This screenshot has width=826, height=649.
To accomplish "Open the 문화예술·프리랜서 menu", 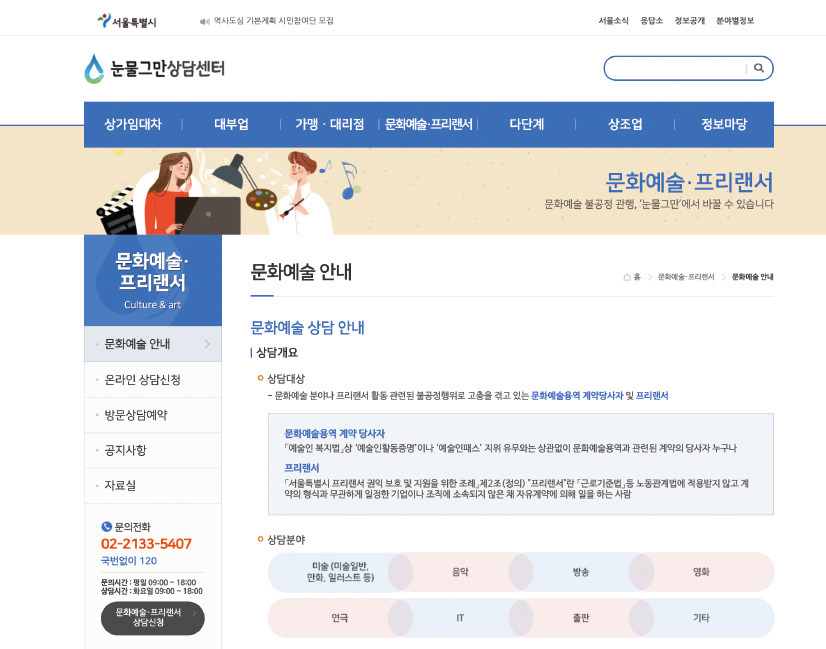I will [428, 124].
